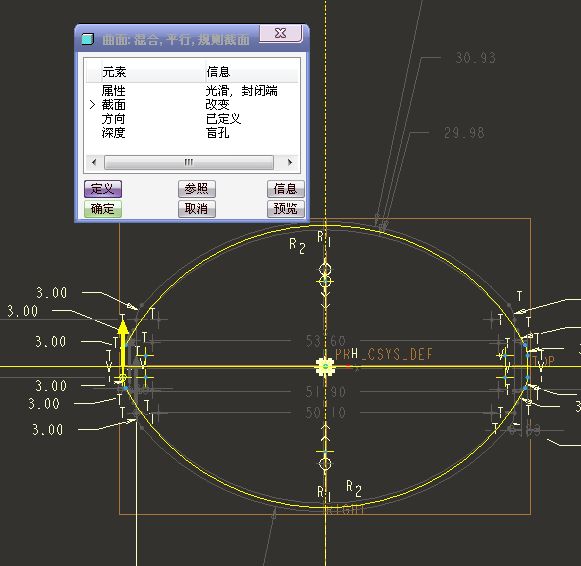581x566 pixels.
Task: Select the 深度 element row
Action: point(192,133)
